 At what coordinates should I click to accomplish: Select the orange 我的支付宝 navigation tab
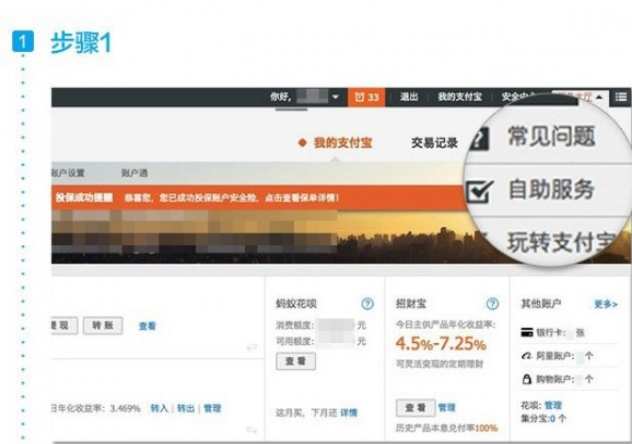(x=343, y=143)
